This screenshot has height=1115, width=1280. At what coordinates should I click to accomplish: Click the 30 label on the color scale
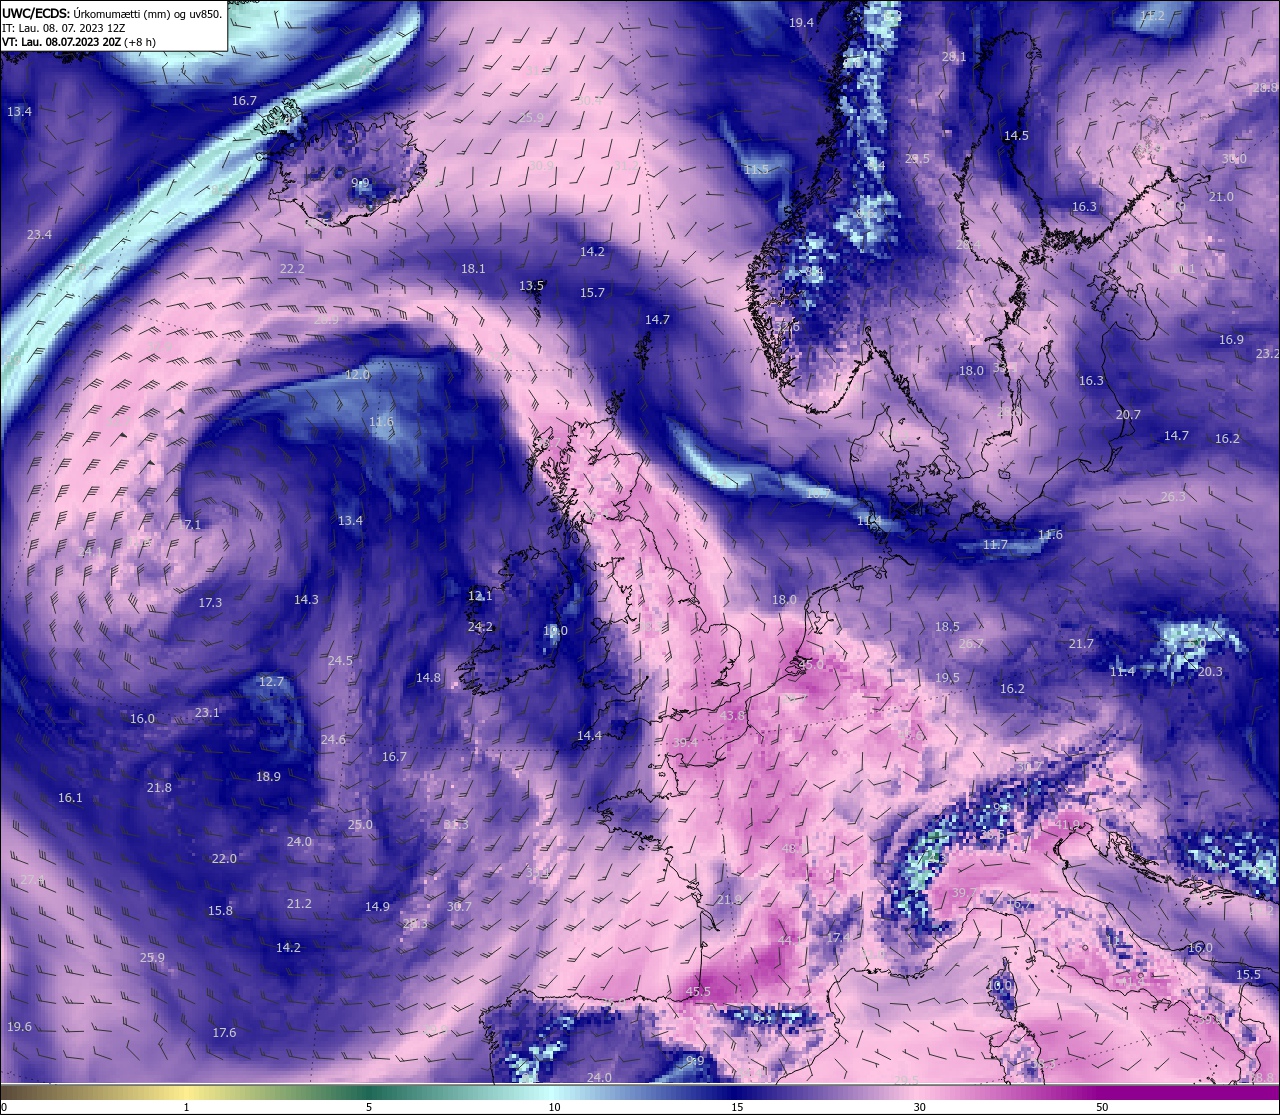pyautogui.click(x=919, y=1107)
